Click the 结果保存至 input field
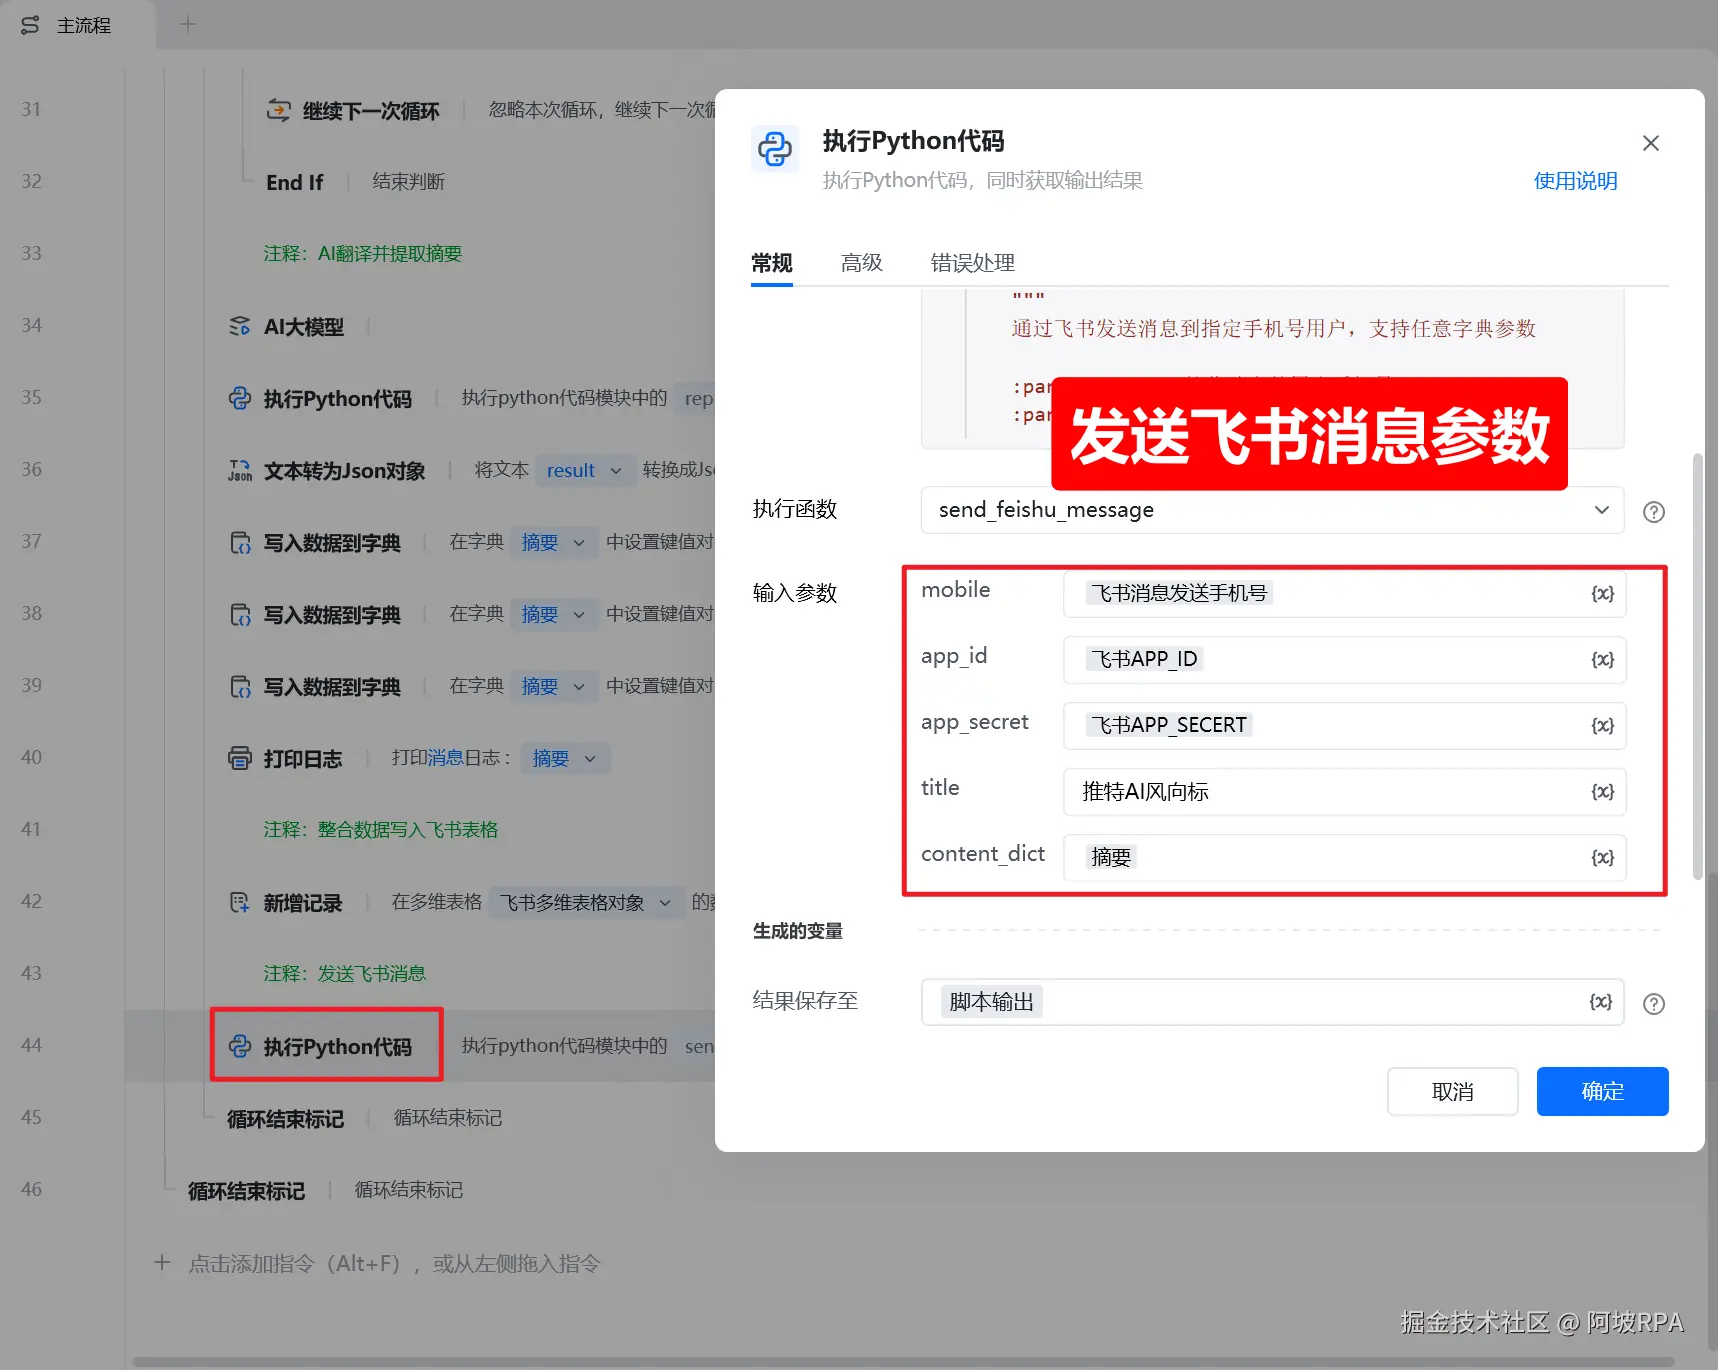The width and height of the screenshot is (1718, 1370). point(1272,1002)
